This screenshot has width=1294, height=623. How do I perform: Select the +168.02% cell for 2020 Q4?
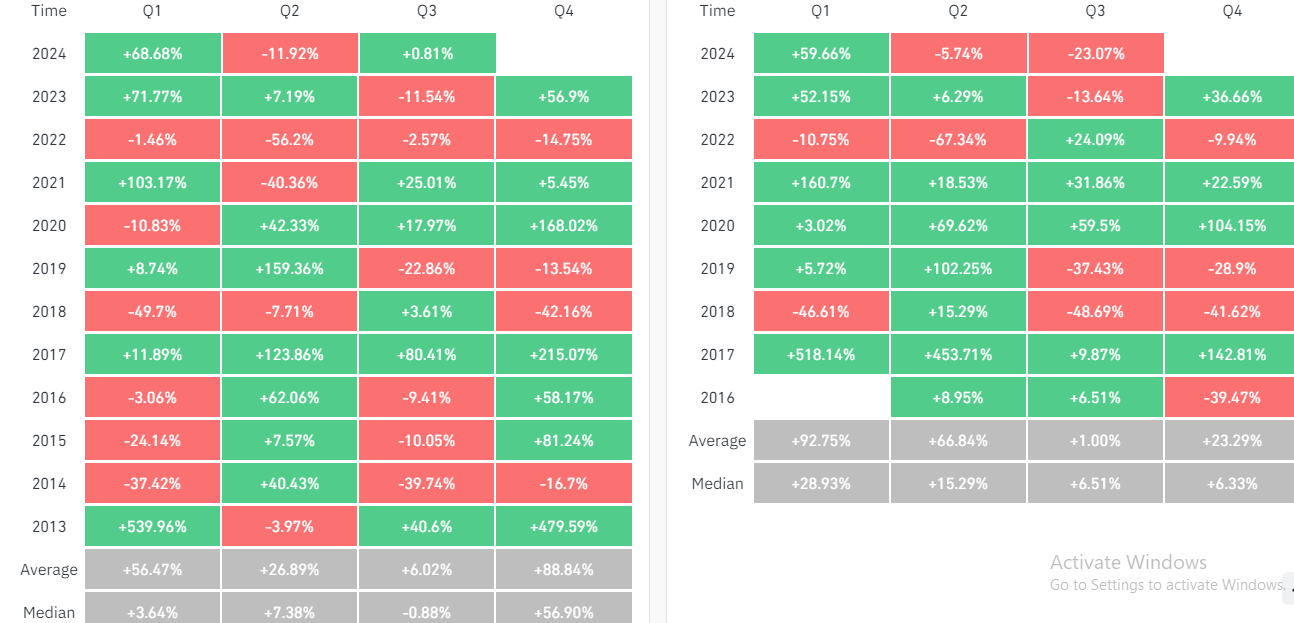pos(564,226)
